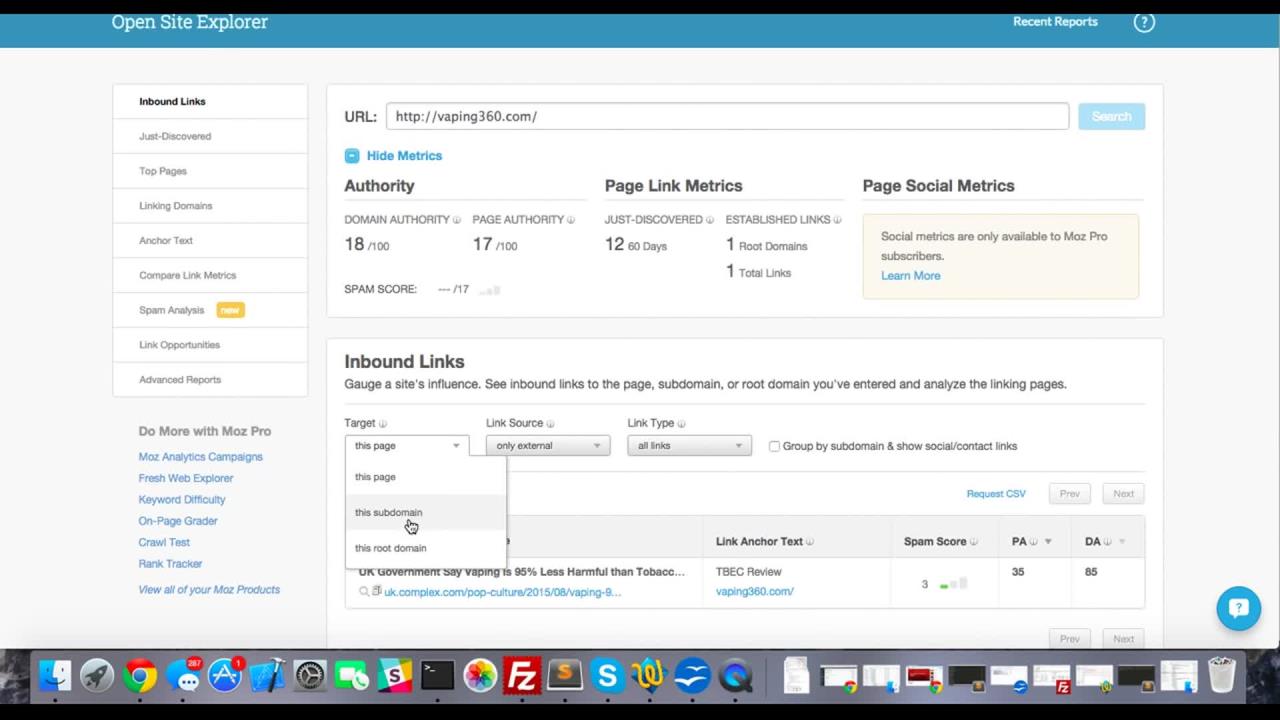Open Launchpad rocket in the dock

pos(97,677)
